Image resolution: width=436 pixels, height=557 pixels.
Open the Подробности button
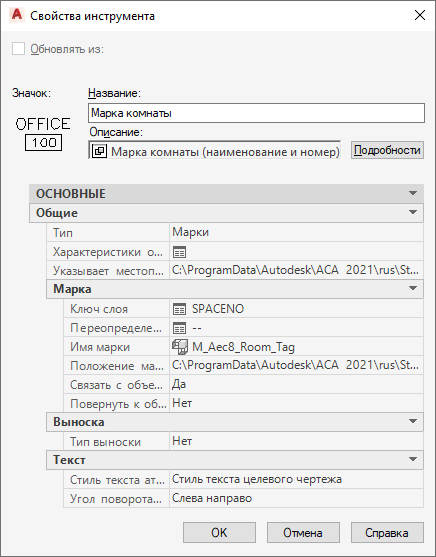(387, 150)
